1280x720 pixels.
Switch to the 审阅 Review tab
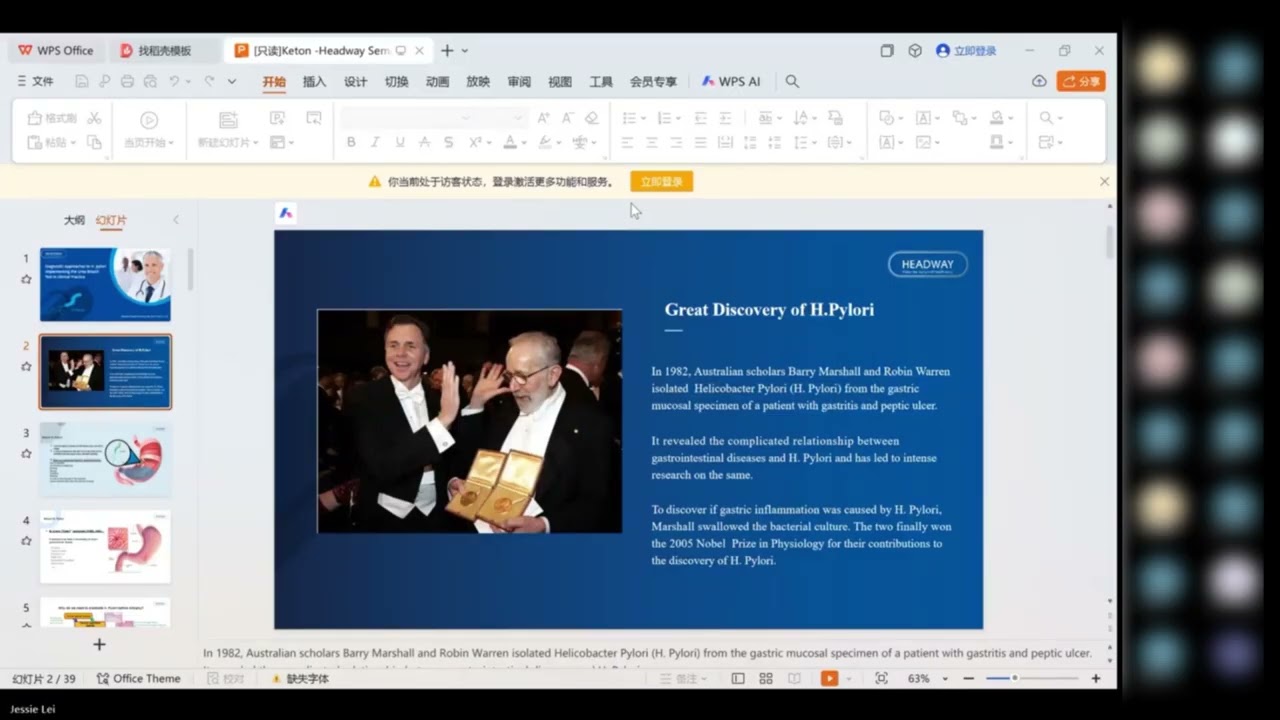coord(519,81)
